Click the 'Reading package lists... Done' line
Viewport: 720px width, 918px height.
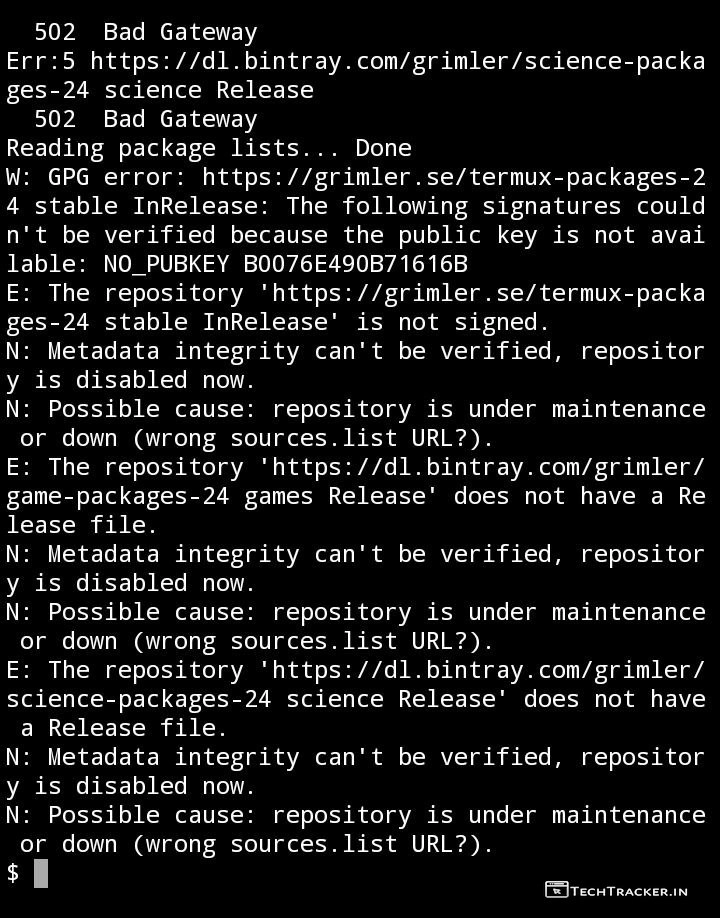(x=208, y=148)
